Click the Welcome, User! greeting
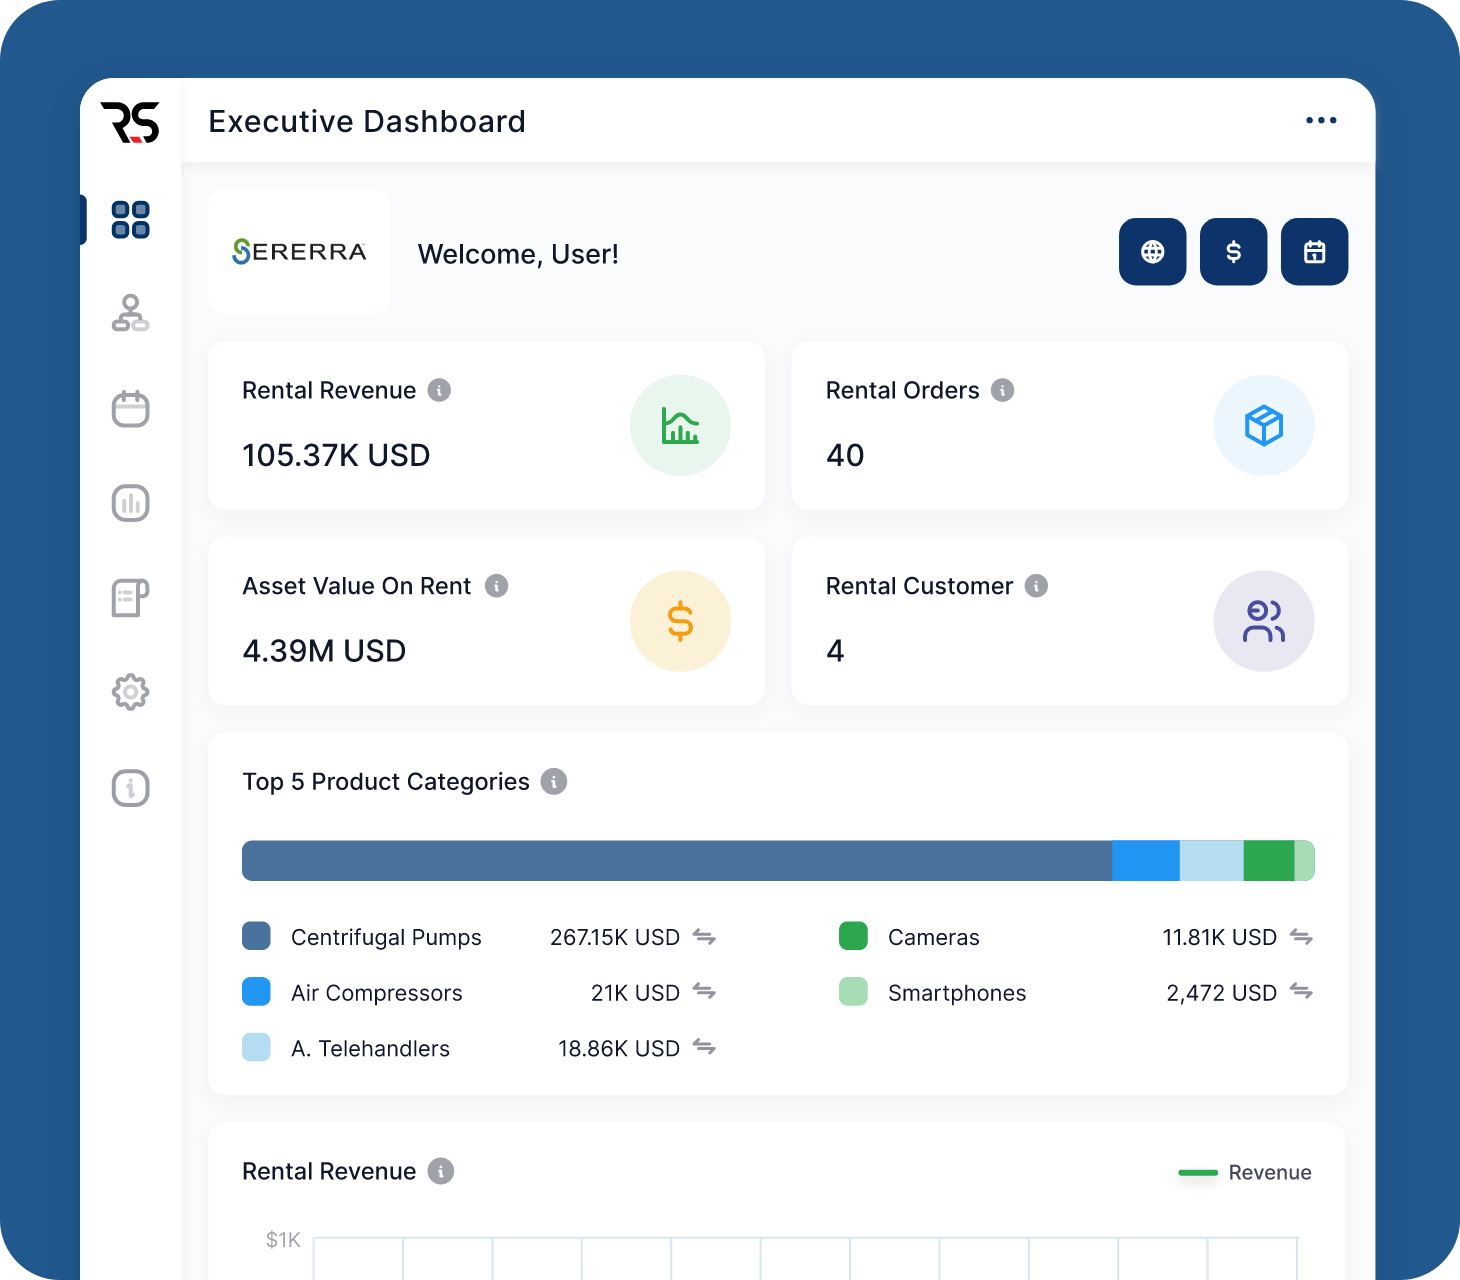The height and width of the screenshot is (1280, 1460). (x=518, y=254)
